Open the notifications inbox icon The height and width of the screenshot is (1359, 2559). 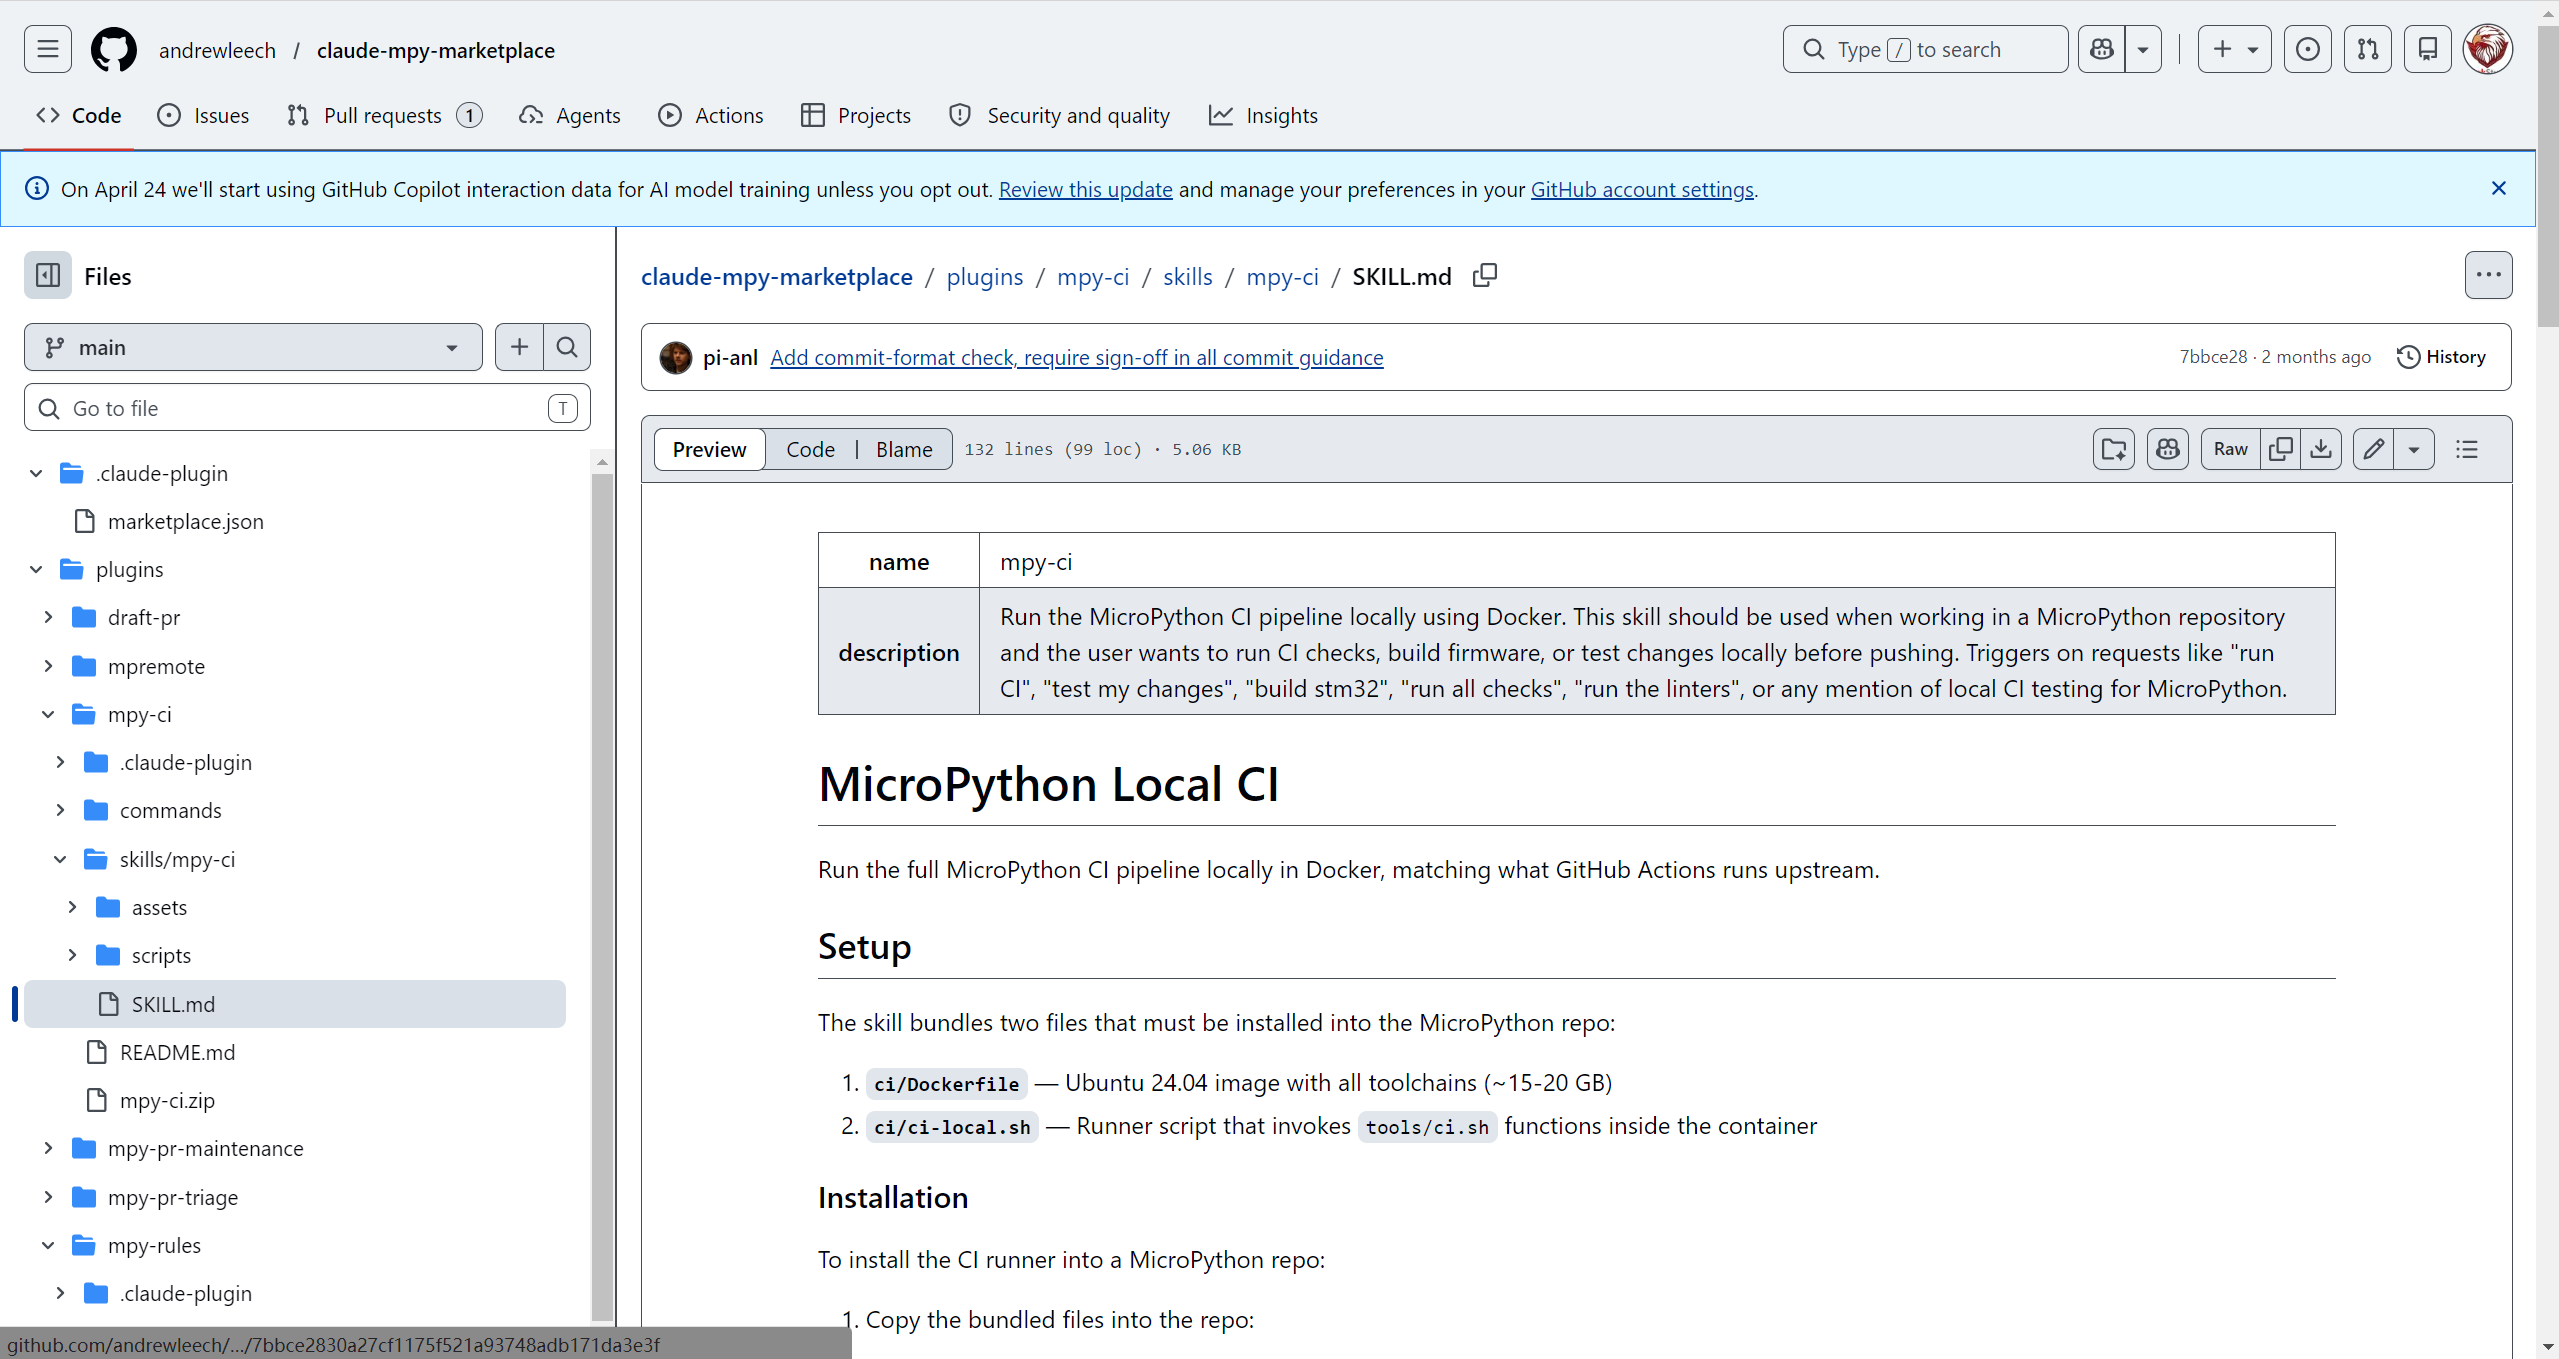pyautogui.click(x=2428, y=49)
